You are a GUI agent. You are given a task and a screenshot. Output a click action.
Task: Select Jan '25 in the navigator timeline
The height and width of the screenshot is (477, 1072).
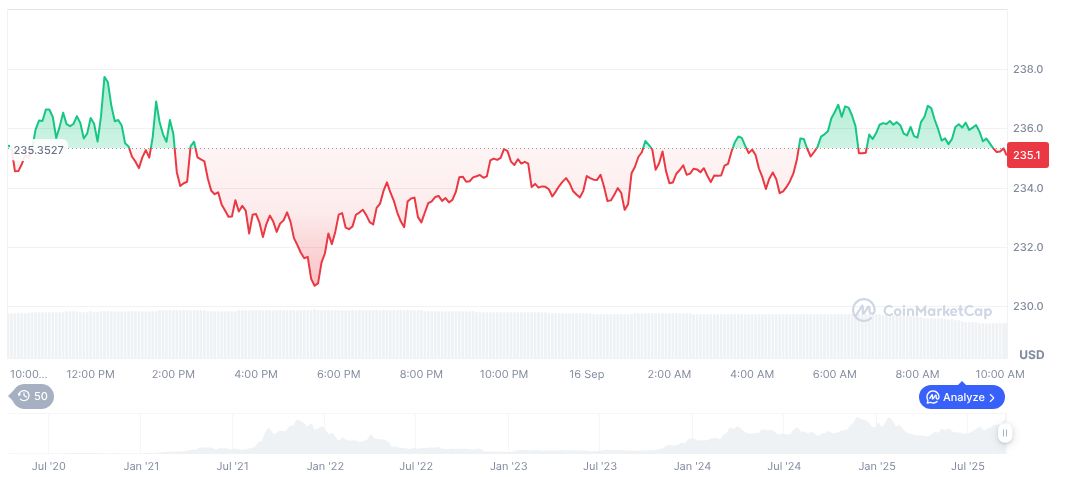click(877, 466)
